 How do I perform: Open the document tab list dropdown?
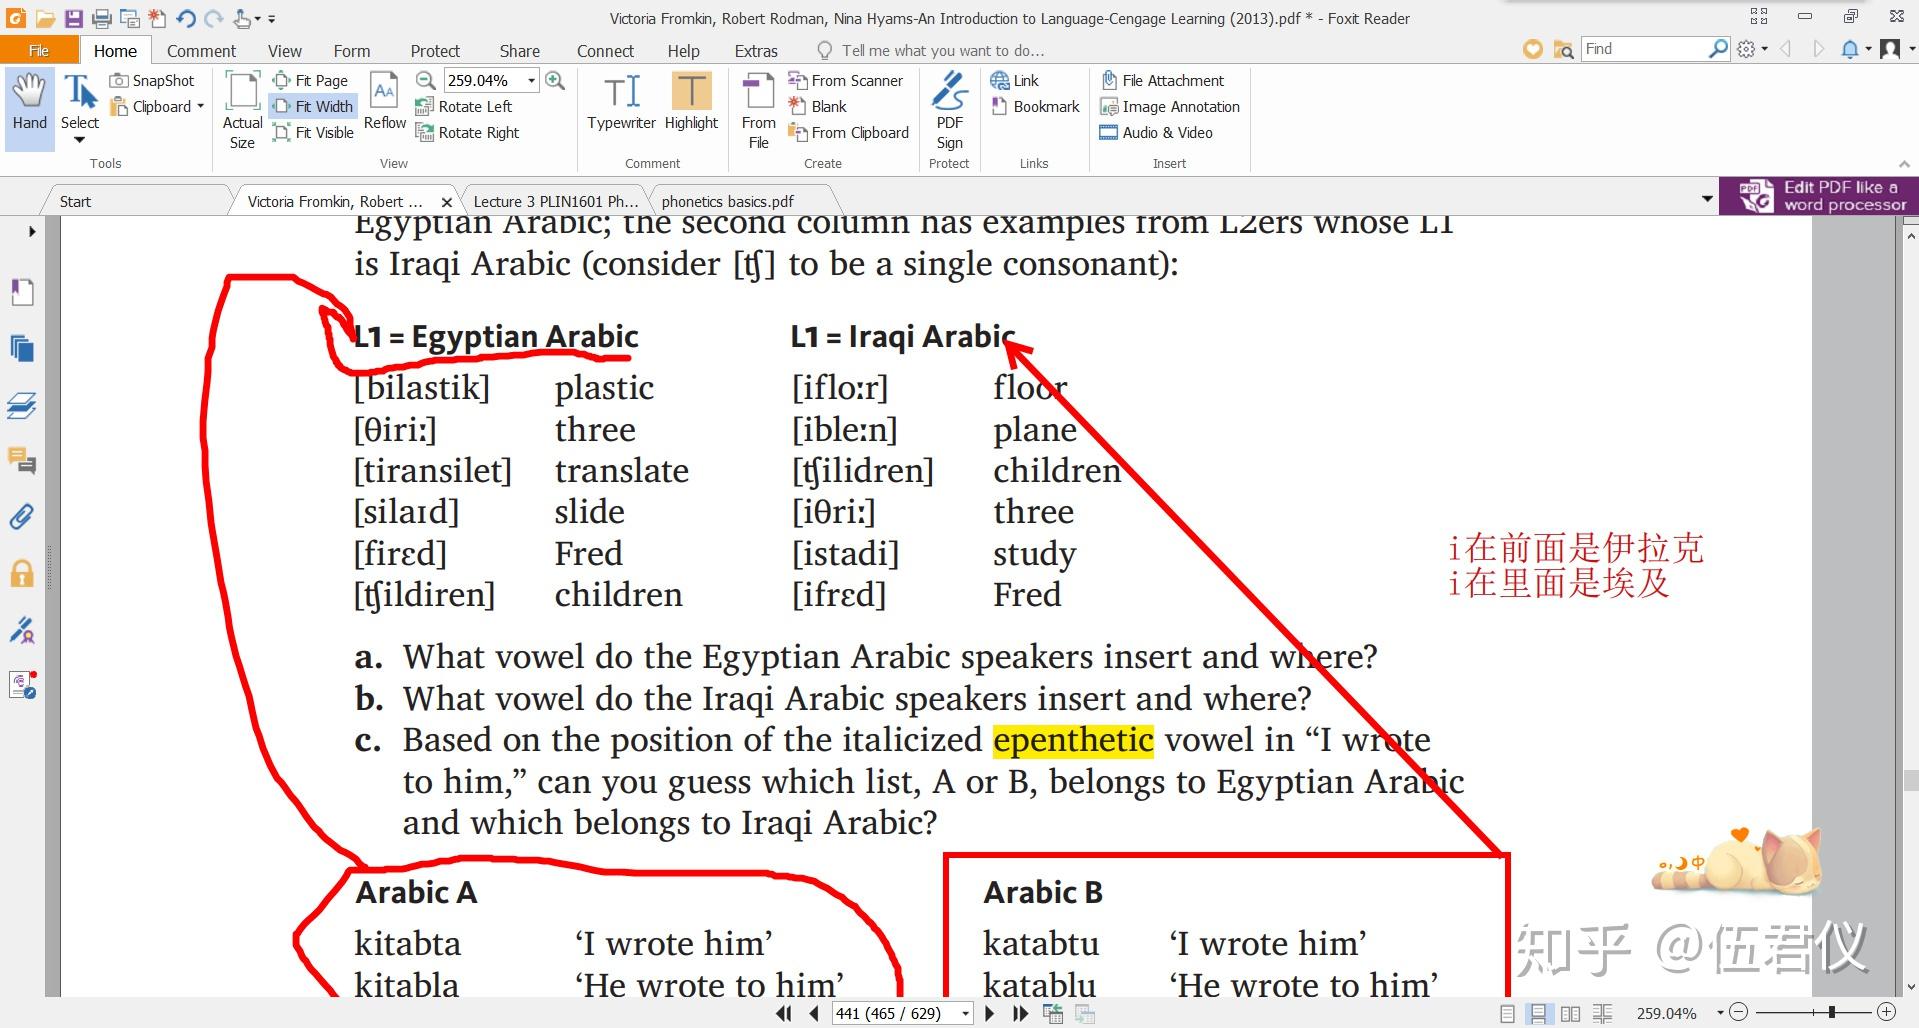pos(1707,200)
